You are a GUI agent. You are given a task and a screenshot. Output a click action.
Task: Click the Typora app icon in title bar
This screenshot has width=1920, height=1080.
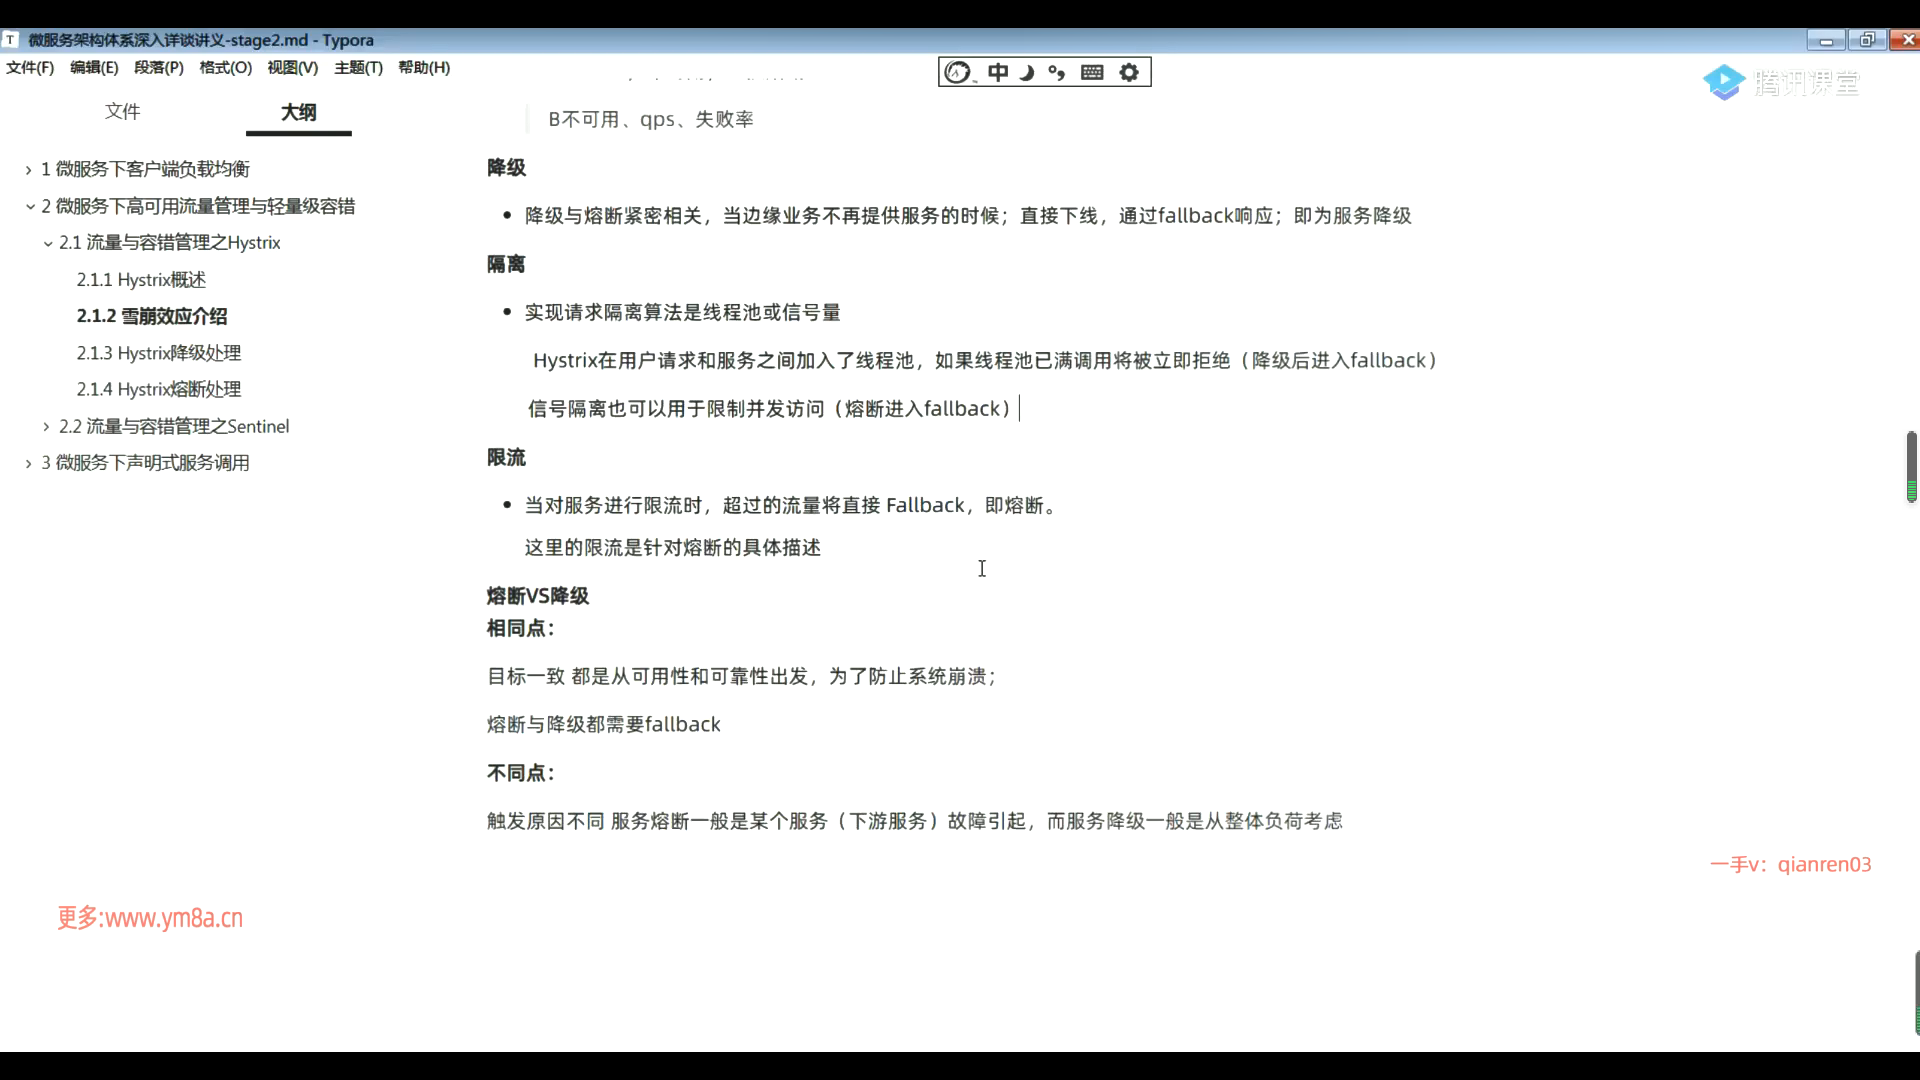click(x=10, y=40)
